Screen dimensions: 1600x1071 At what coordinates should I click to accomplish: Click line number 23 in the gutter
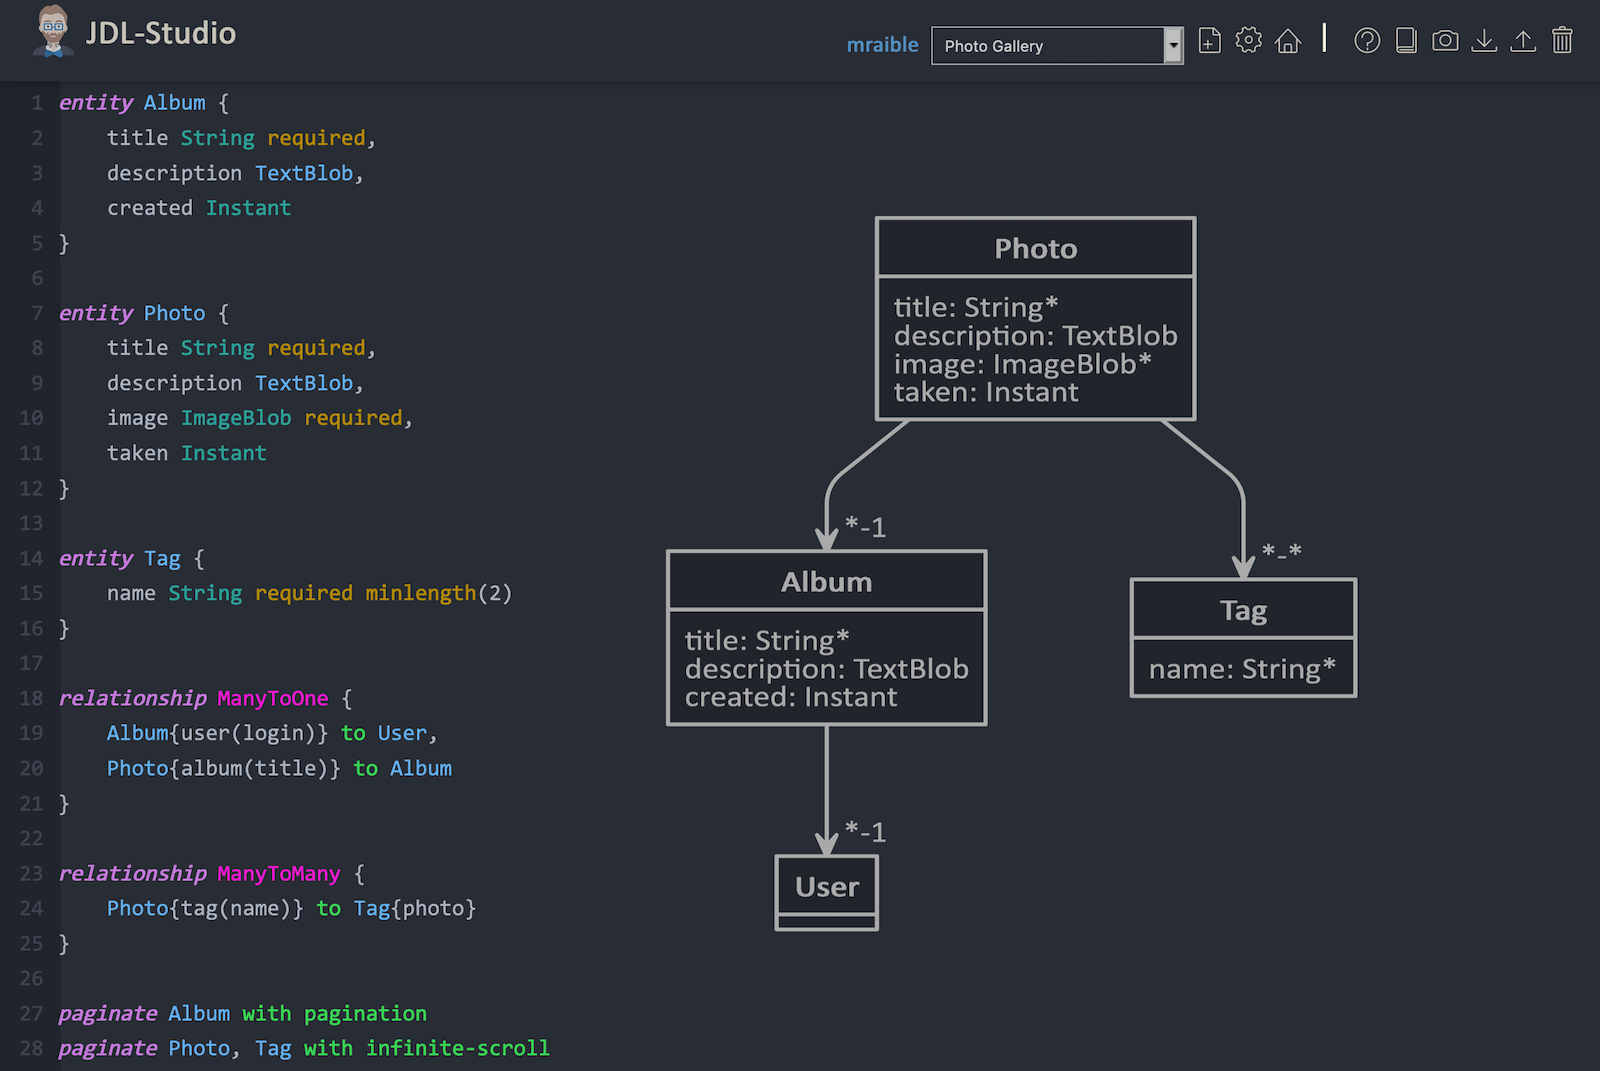click(x=31, y=873)
